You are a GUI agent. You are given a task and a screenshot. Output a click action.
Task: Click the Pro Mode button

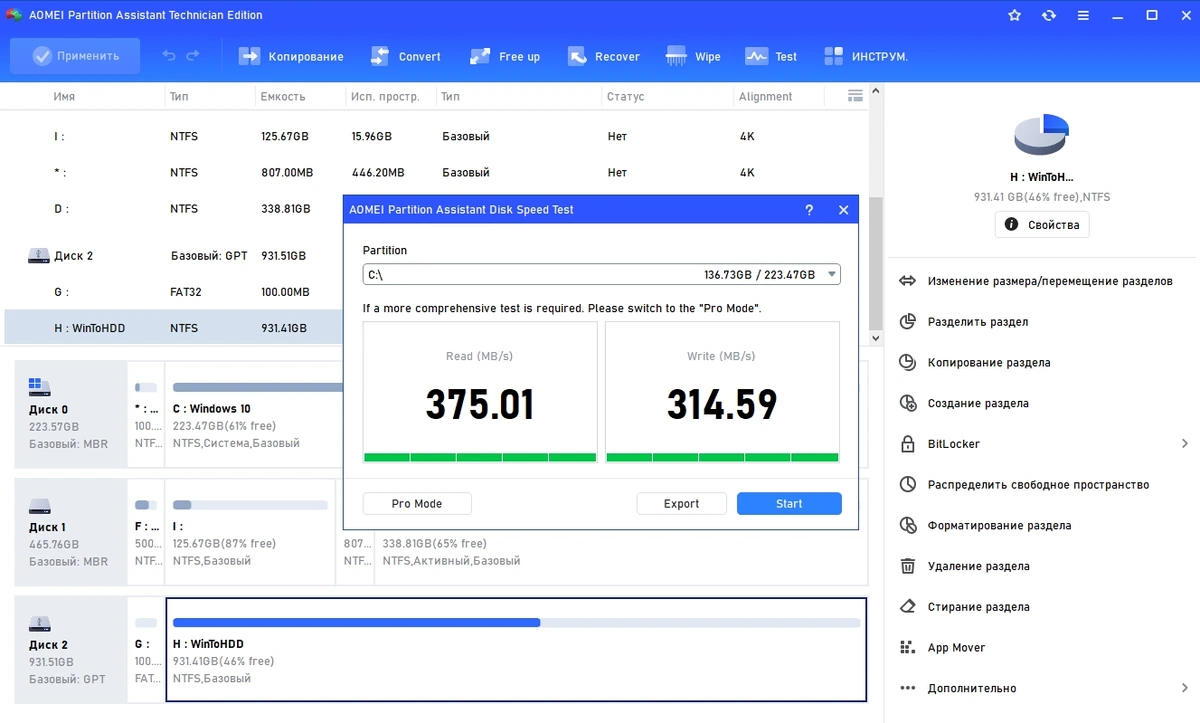click(417, 504)
